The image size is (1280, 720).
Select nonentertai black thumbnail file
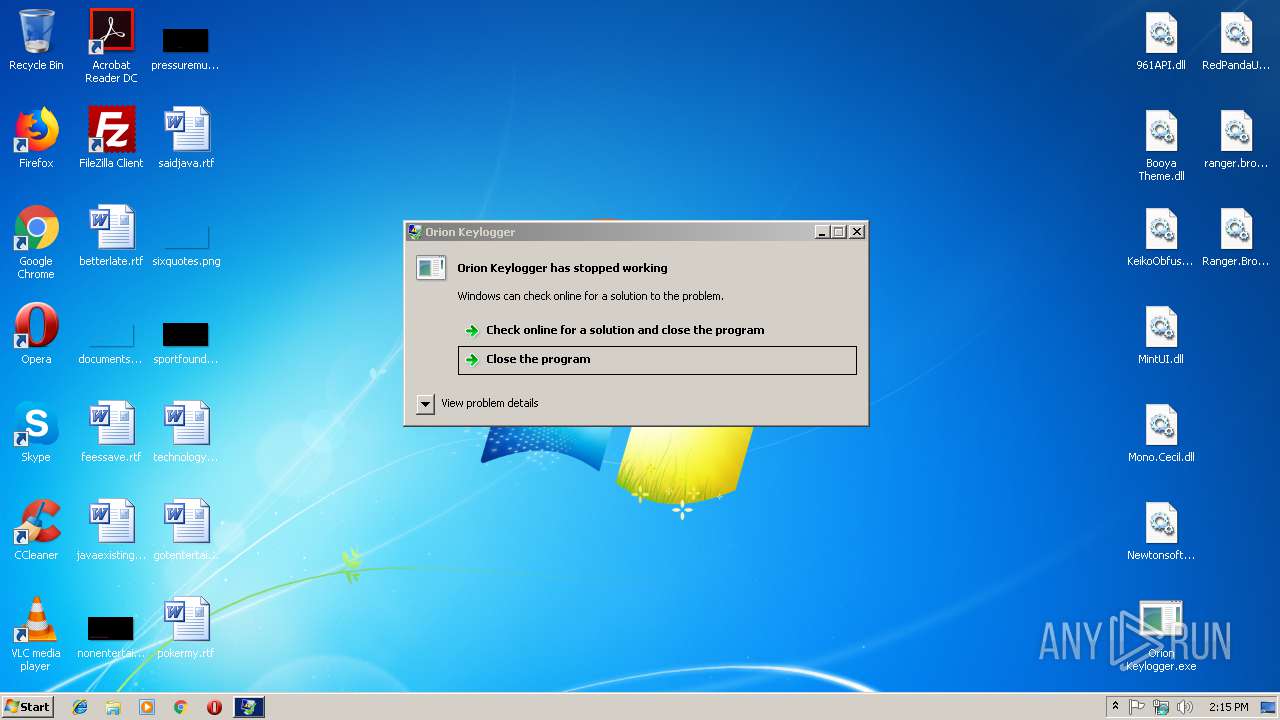pos(111,638)
